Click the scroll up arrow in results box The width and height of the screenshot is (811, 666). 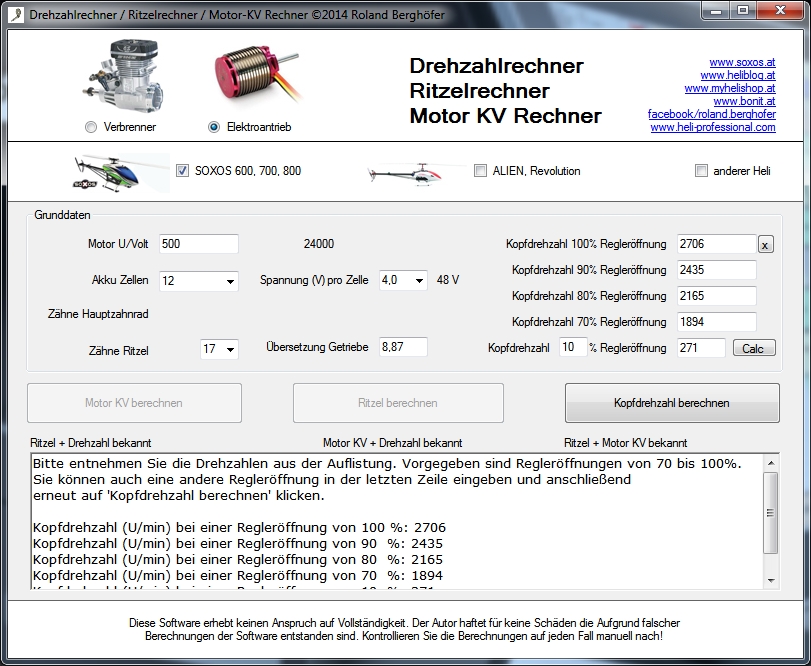(771, 463)
